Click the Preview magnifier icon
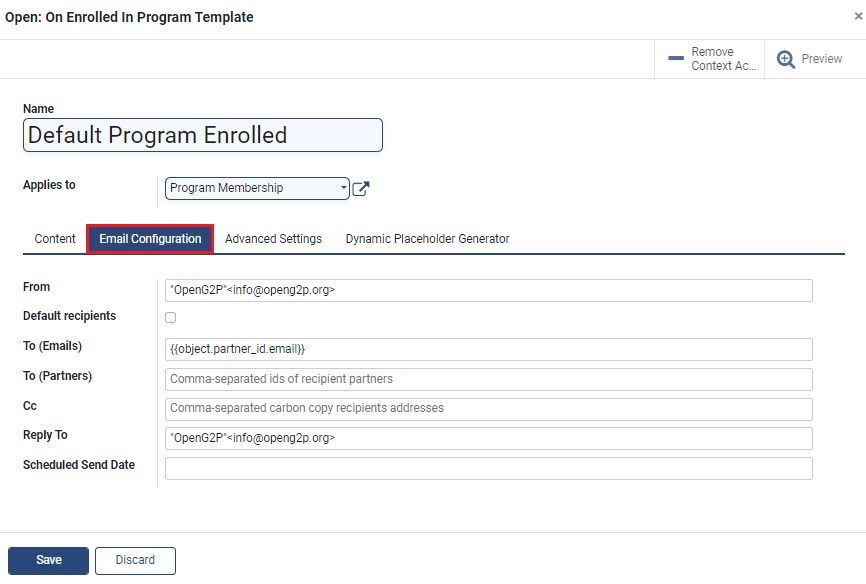Screen dimensions: 866x584 coord(785,59)
